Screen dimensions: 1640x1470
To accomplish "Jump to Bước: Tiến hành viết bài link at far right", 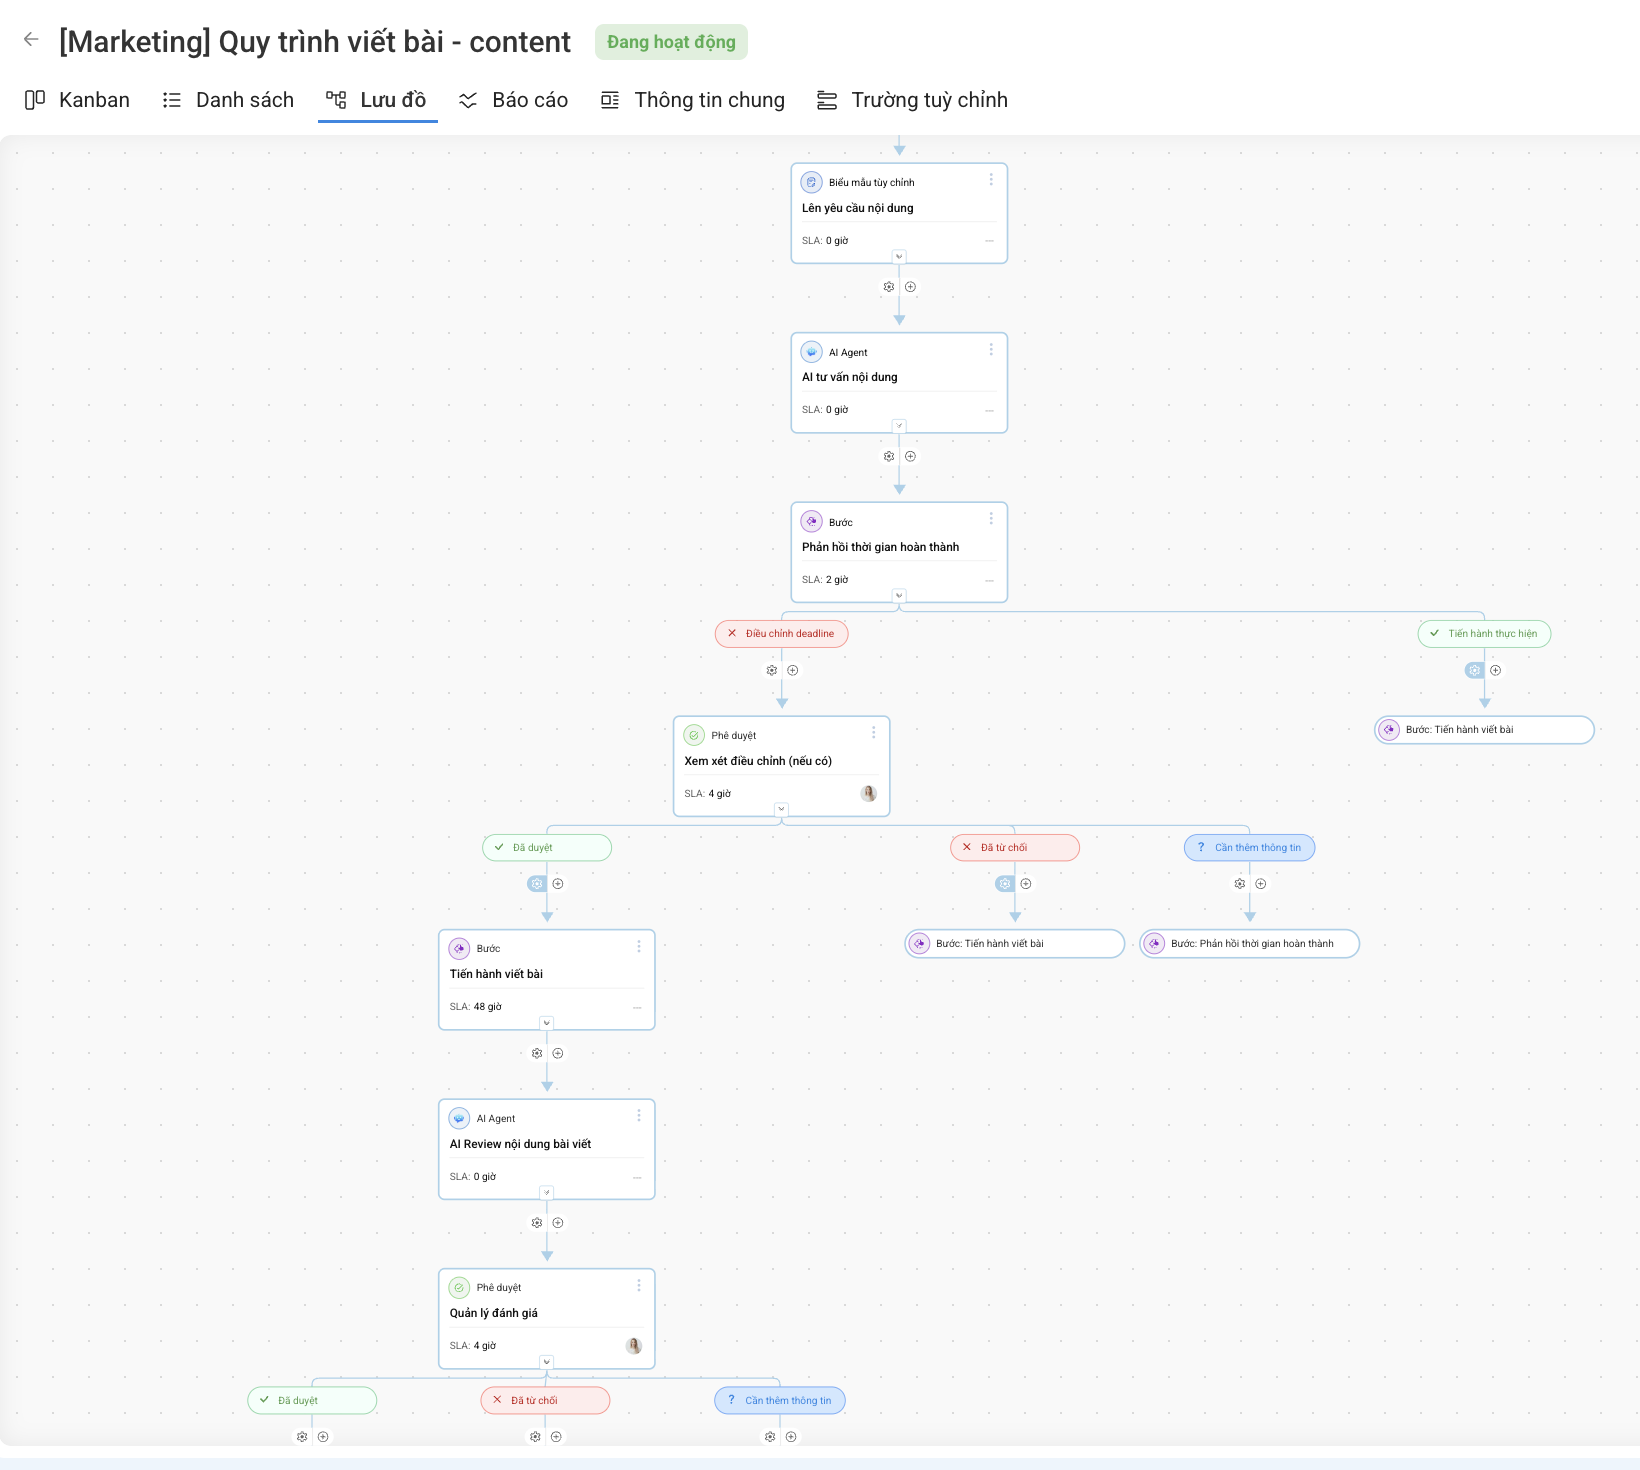I will point(1484,730).
